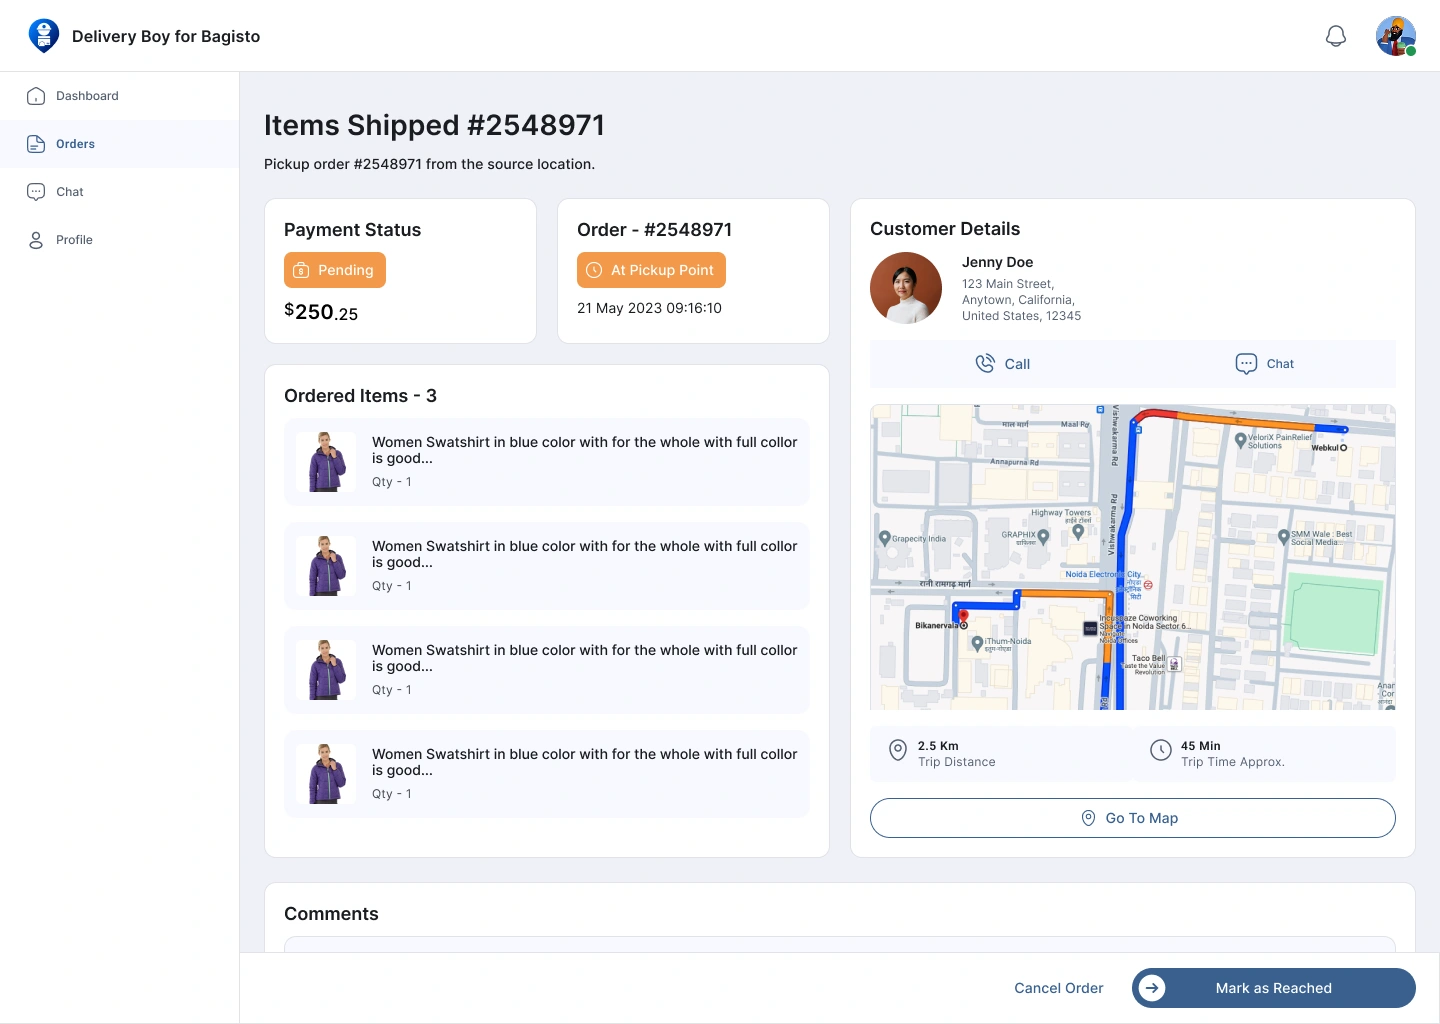Click the fourth ordered item thumbnail
Viewport: 1440px width, 1024px height.
326,774
